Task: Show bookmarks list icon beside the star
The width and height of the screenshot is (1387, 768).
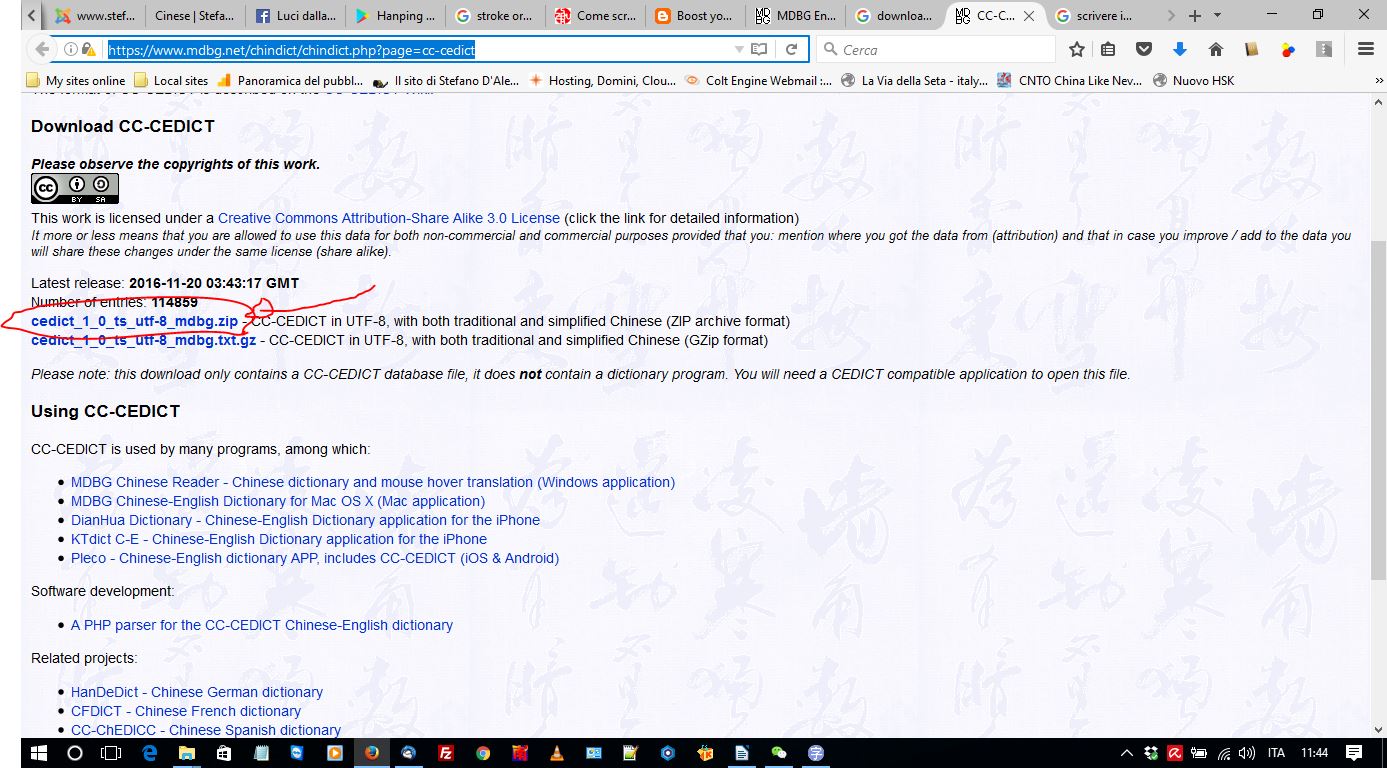Action: [1108, 49]
